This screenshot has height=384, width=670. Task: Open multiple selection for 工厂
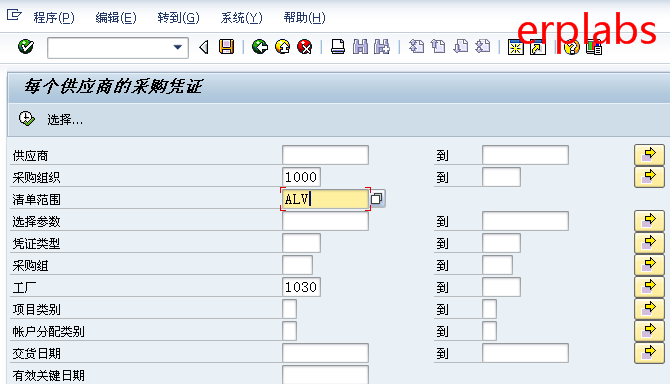pos(649,287)
